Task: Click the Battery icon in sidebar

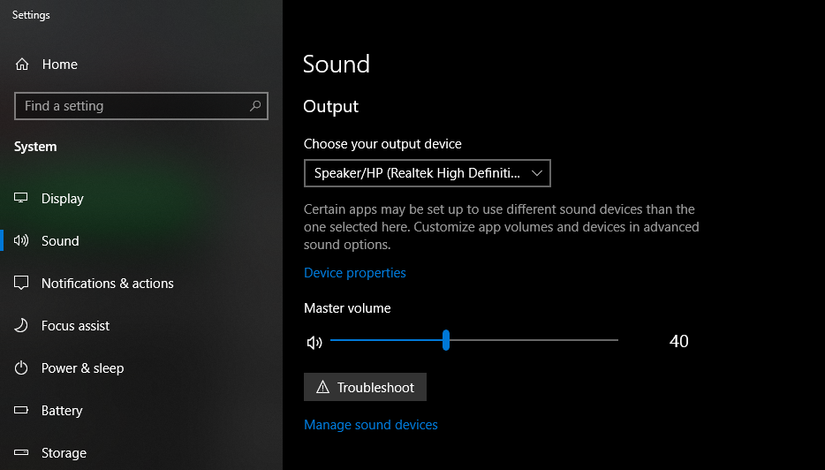Action: pyautogui.click(x=21, y=410)
